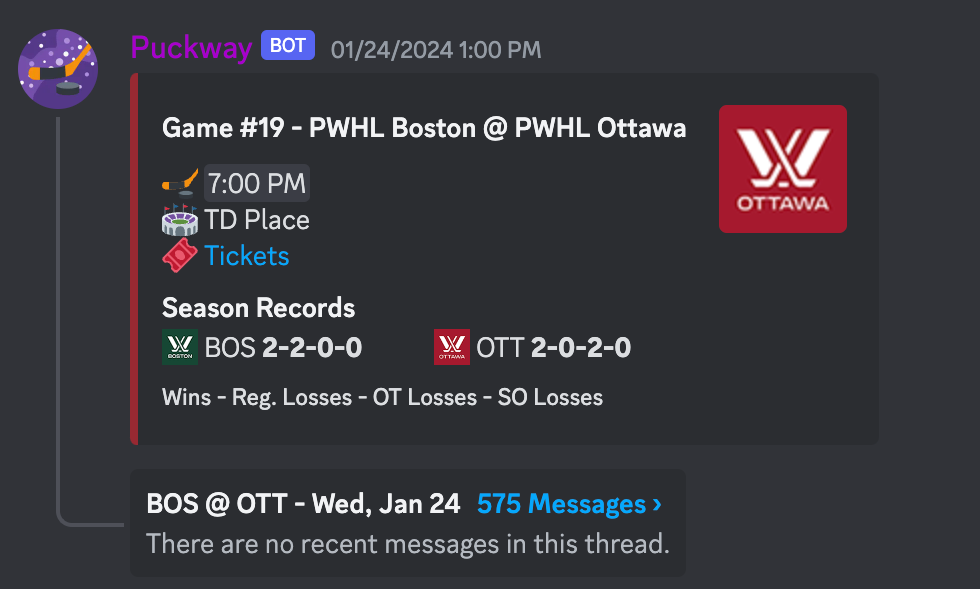Open the 575 Messages thread link

561,504
